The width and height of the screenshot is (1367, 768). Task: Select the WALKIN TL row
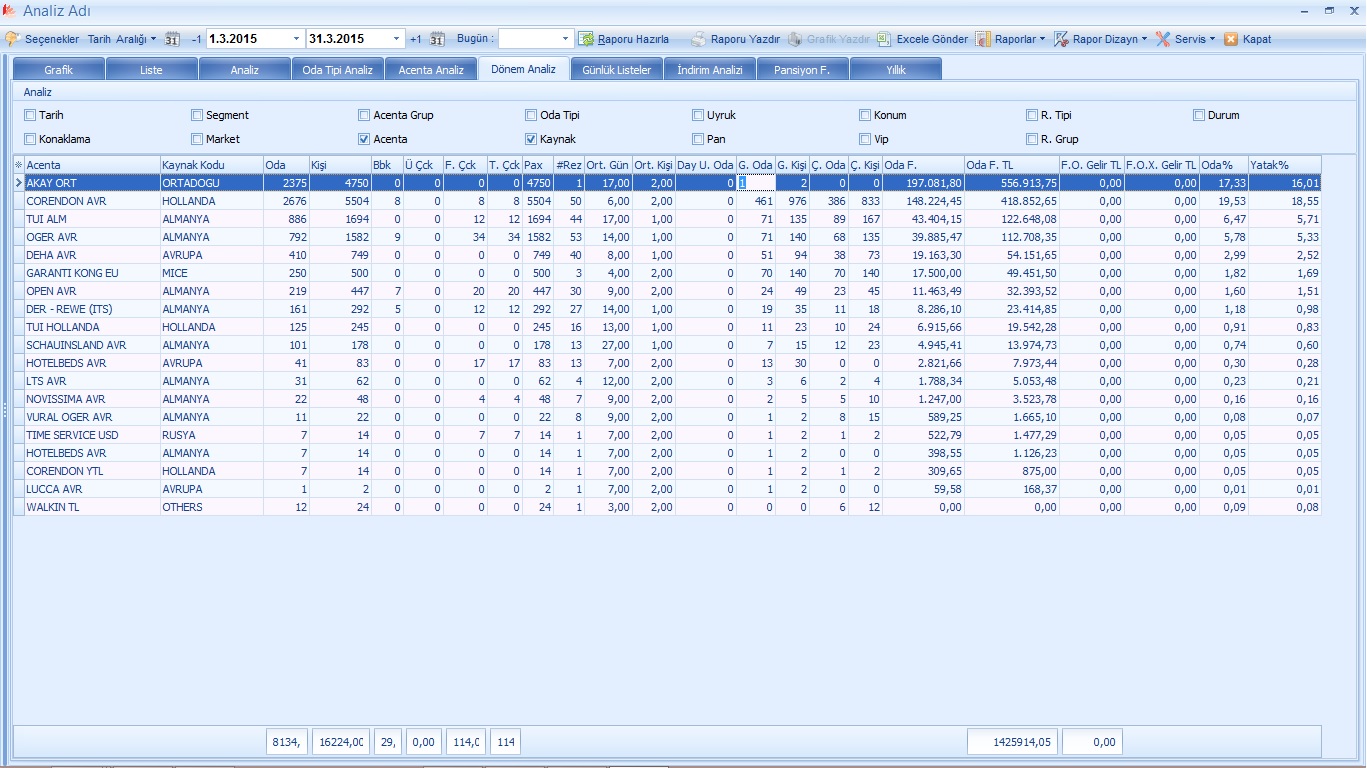(x=667, y=507)
